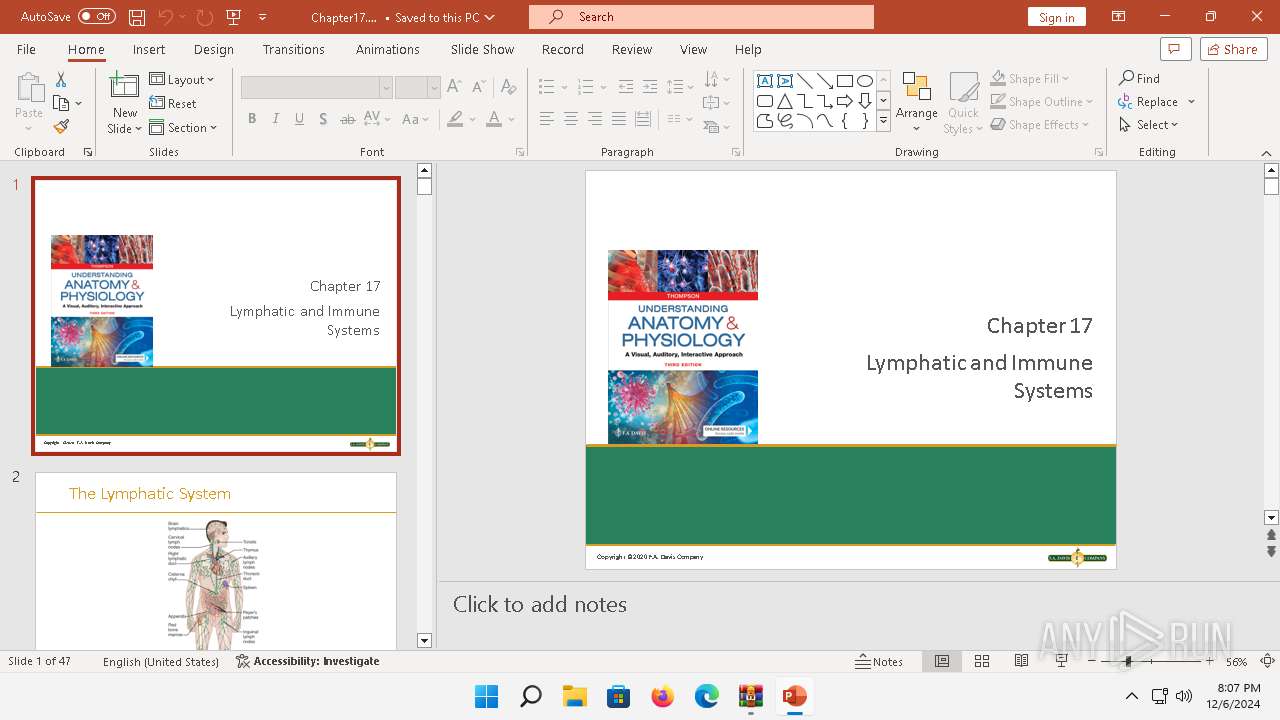The width and height of the screenshot is (1280, 720).
Task: Toggle Strikethrough formatting
Action: [347, 119]
